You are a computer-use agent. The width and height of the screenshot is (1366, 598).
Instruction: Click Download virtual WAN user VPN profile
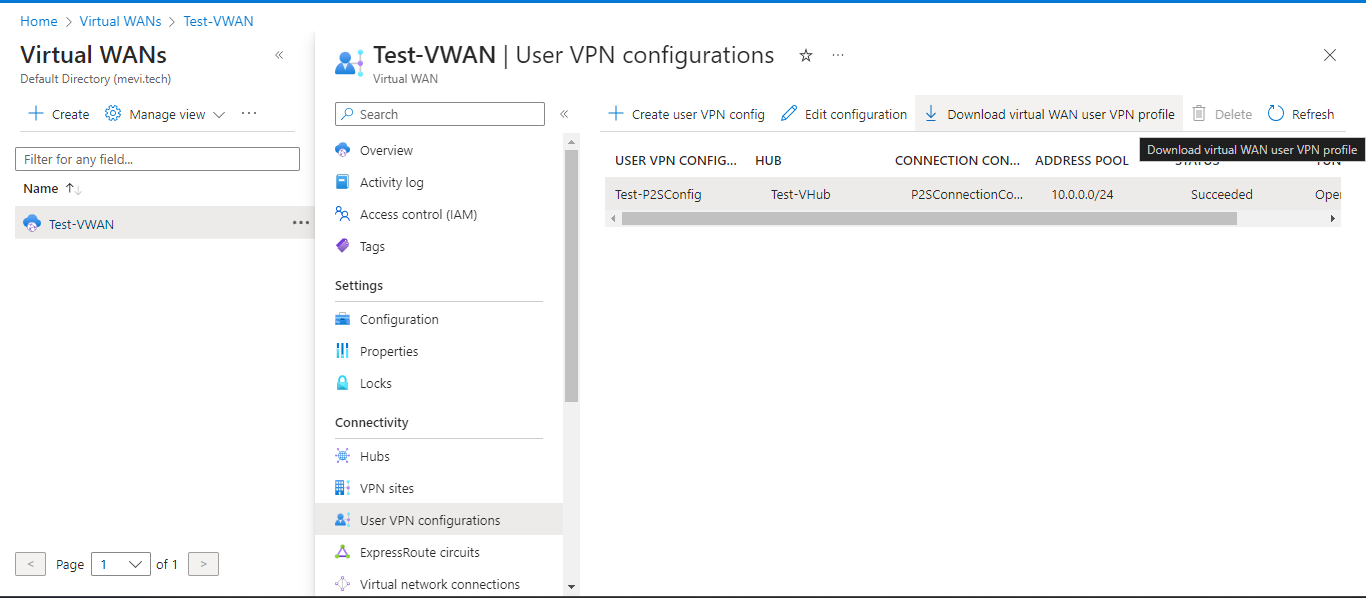click(1049, 114)
